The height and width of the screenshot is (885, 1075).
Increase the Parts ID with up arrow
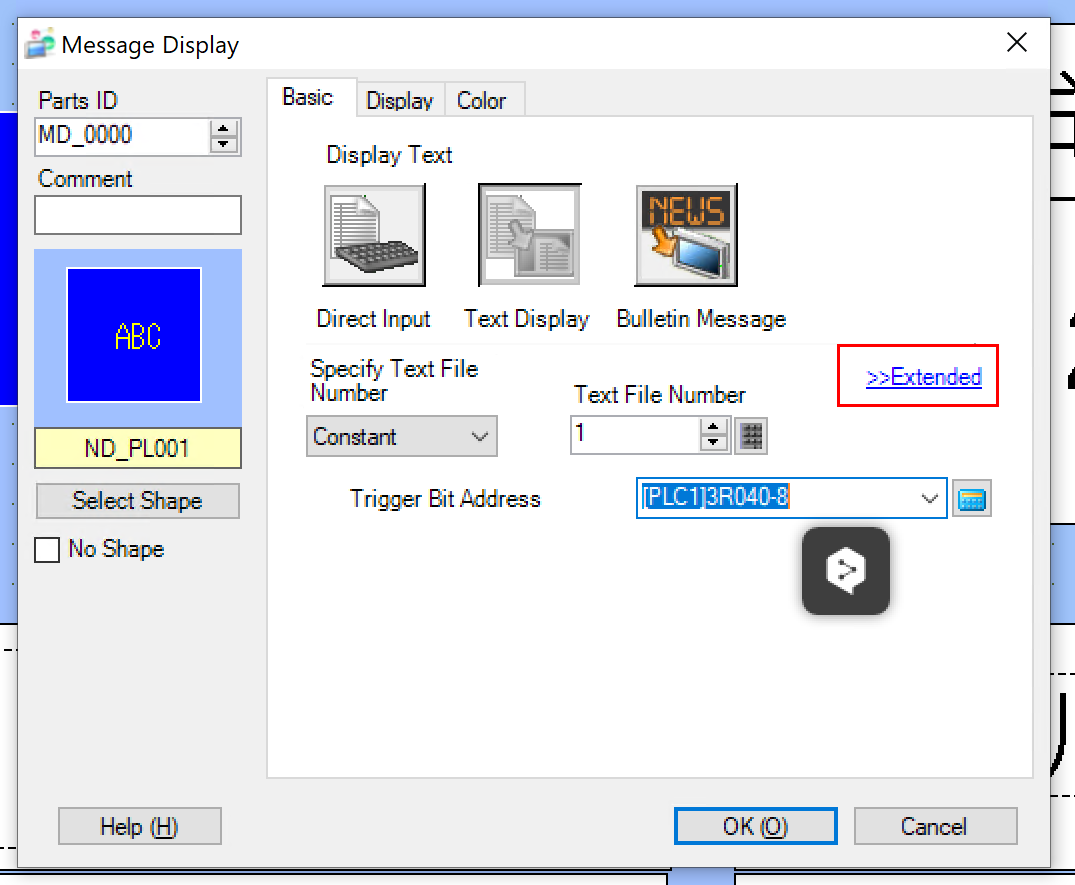coord(224,128)
